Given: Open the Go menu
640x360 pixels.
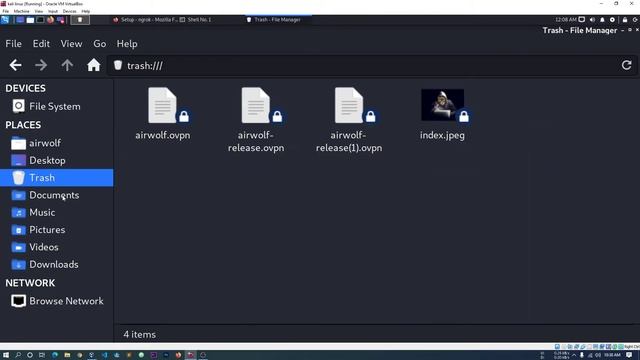Looking at the screenshot, I should pos(100,44).
